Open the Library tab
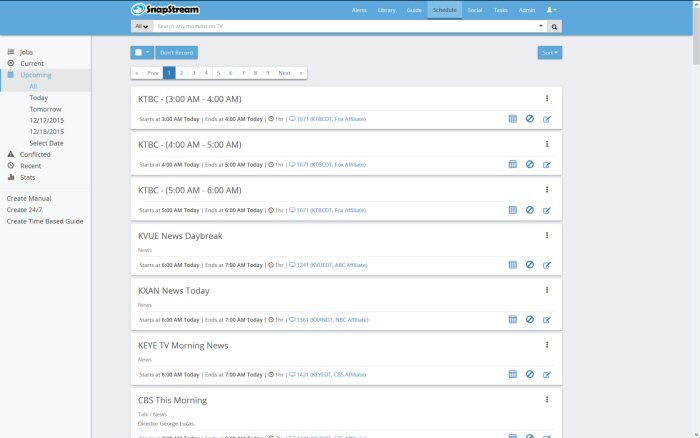Viewport: 700px width, 438px height. tap(386, 10)
